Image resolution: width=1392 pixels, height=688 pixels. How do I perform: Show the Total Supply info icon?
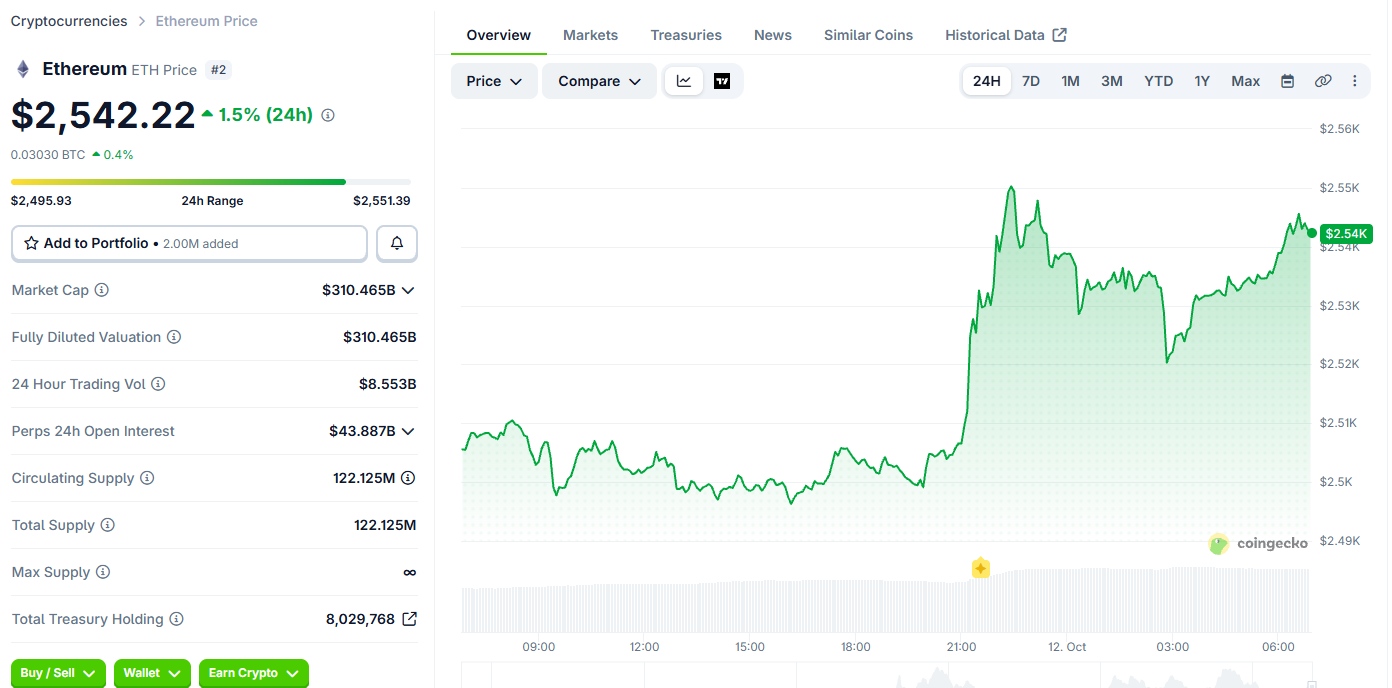pyautogui.click(x=108, y=525)
